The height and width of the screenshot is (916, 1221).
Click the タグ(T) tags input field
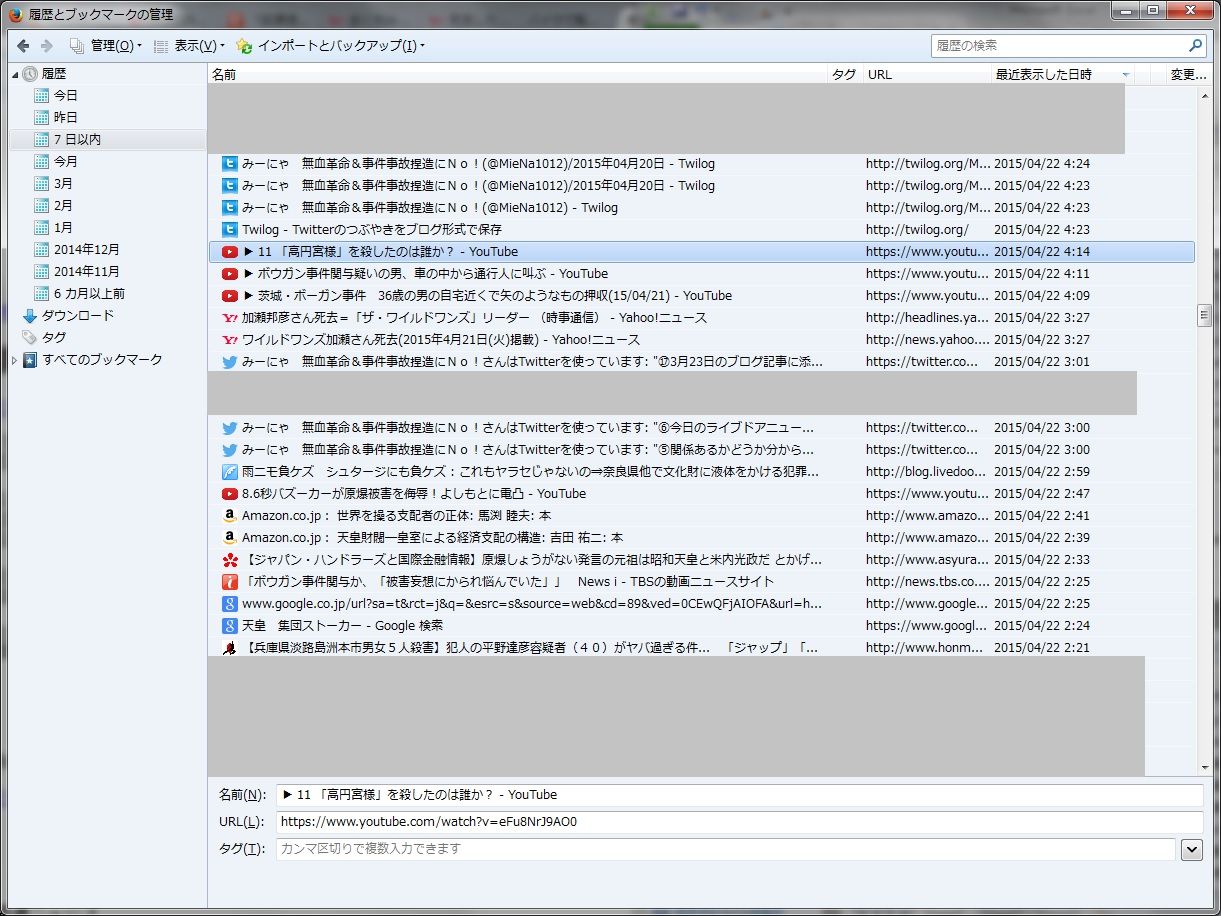click(x=726, y=849)
